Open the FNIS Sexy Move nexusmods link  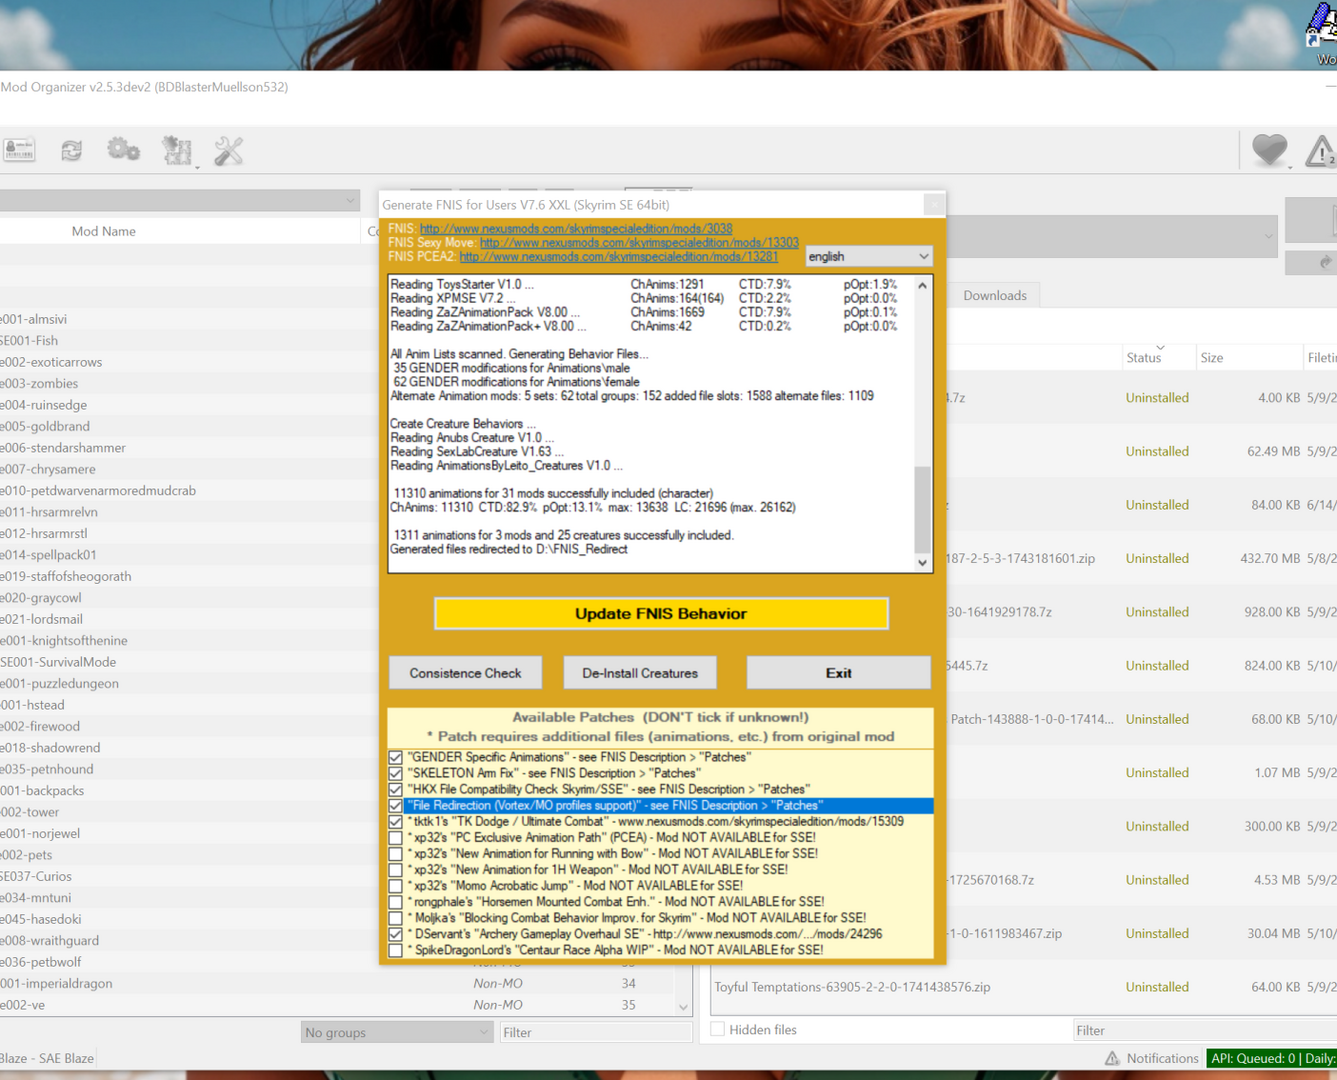(x=639, y=243)
